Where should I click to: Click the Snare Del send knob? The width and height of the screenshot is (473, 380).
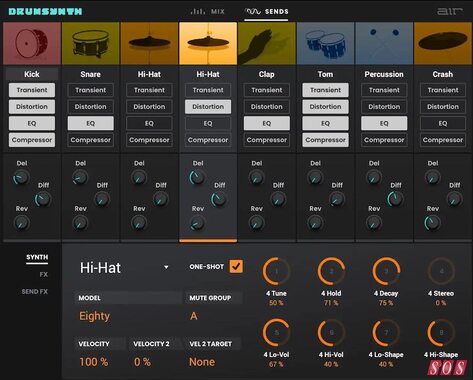(x=80, y=178)
